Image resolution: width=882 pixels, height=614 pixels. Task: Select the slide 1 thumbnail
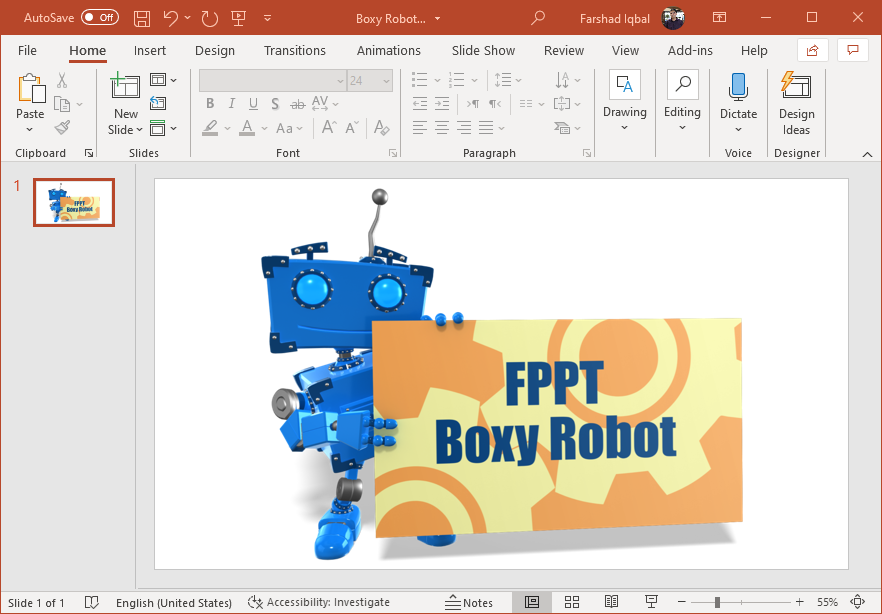click(73, 202)
